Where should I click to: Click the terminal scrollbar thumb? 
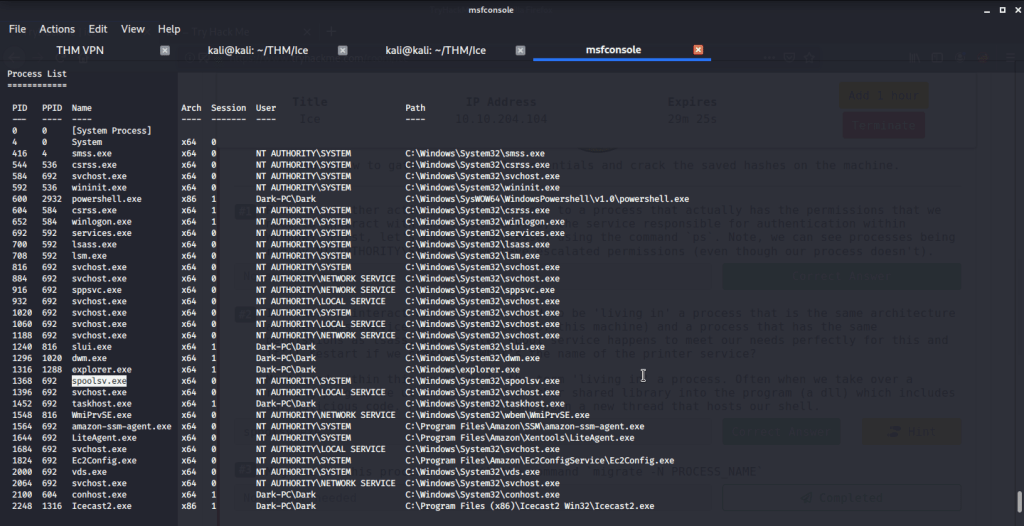1019,501
